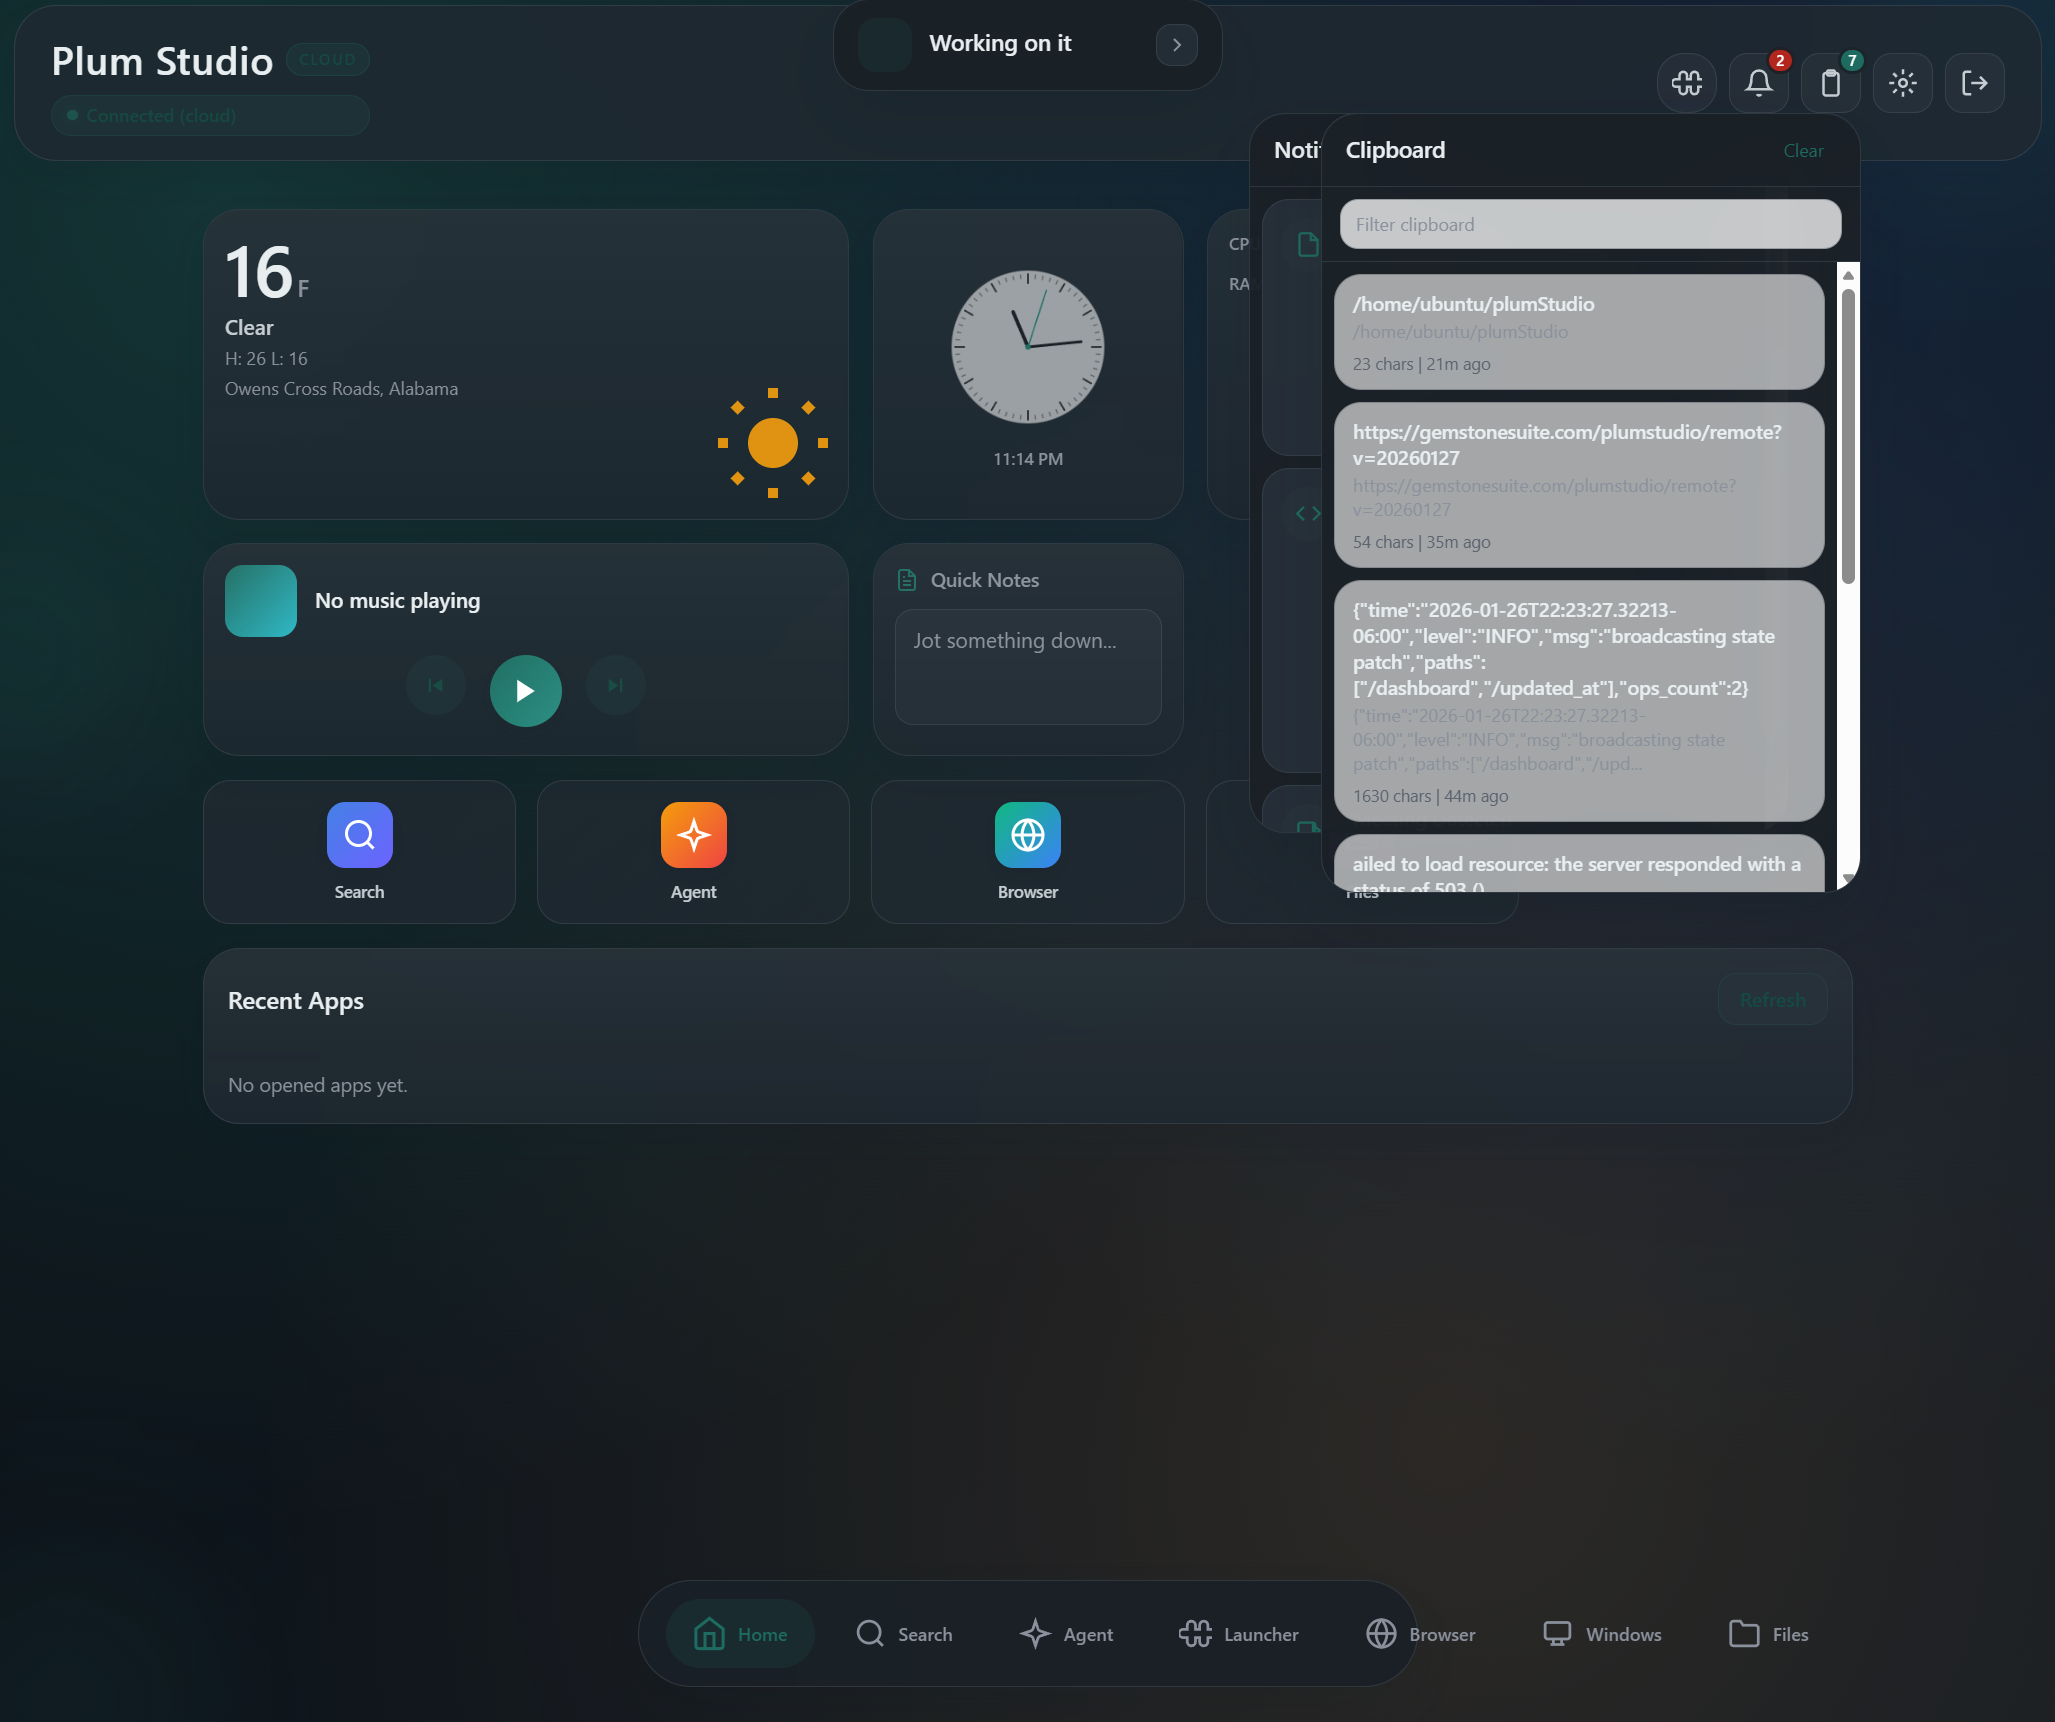This screenshot has width=2055, height=1722.
Task: Open notifications bell with 2 badge
Action: coord(1758,83)
